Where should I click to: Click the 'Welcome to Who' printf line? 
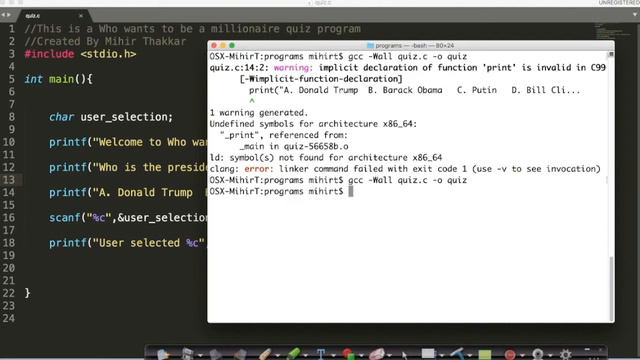click(128, 142)
